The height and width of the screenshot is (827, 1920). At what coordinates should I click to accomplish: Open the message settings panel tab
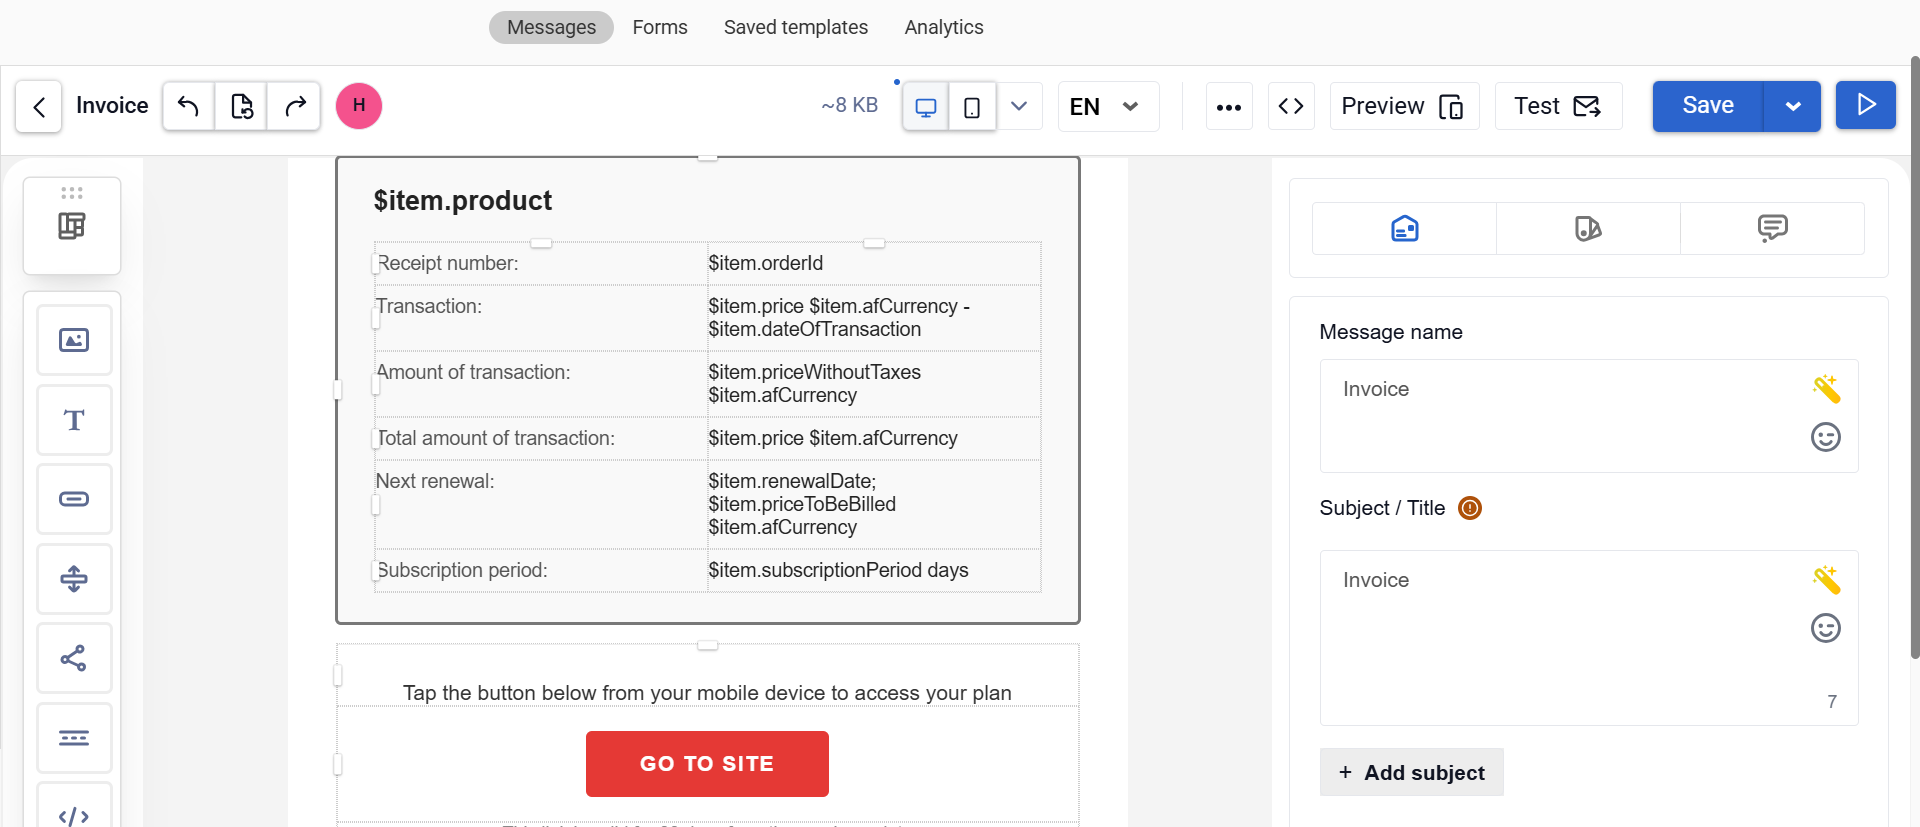coord(1404,228)
